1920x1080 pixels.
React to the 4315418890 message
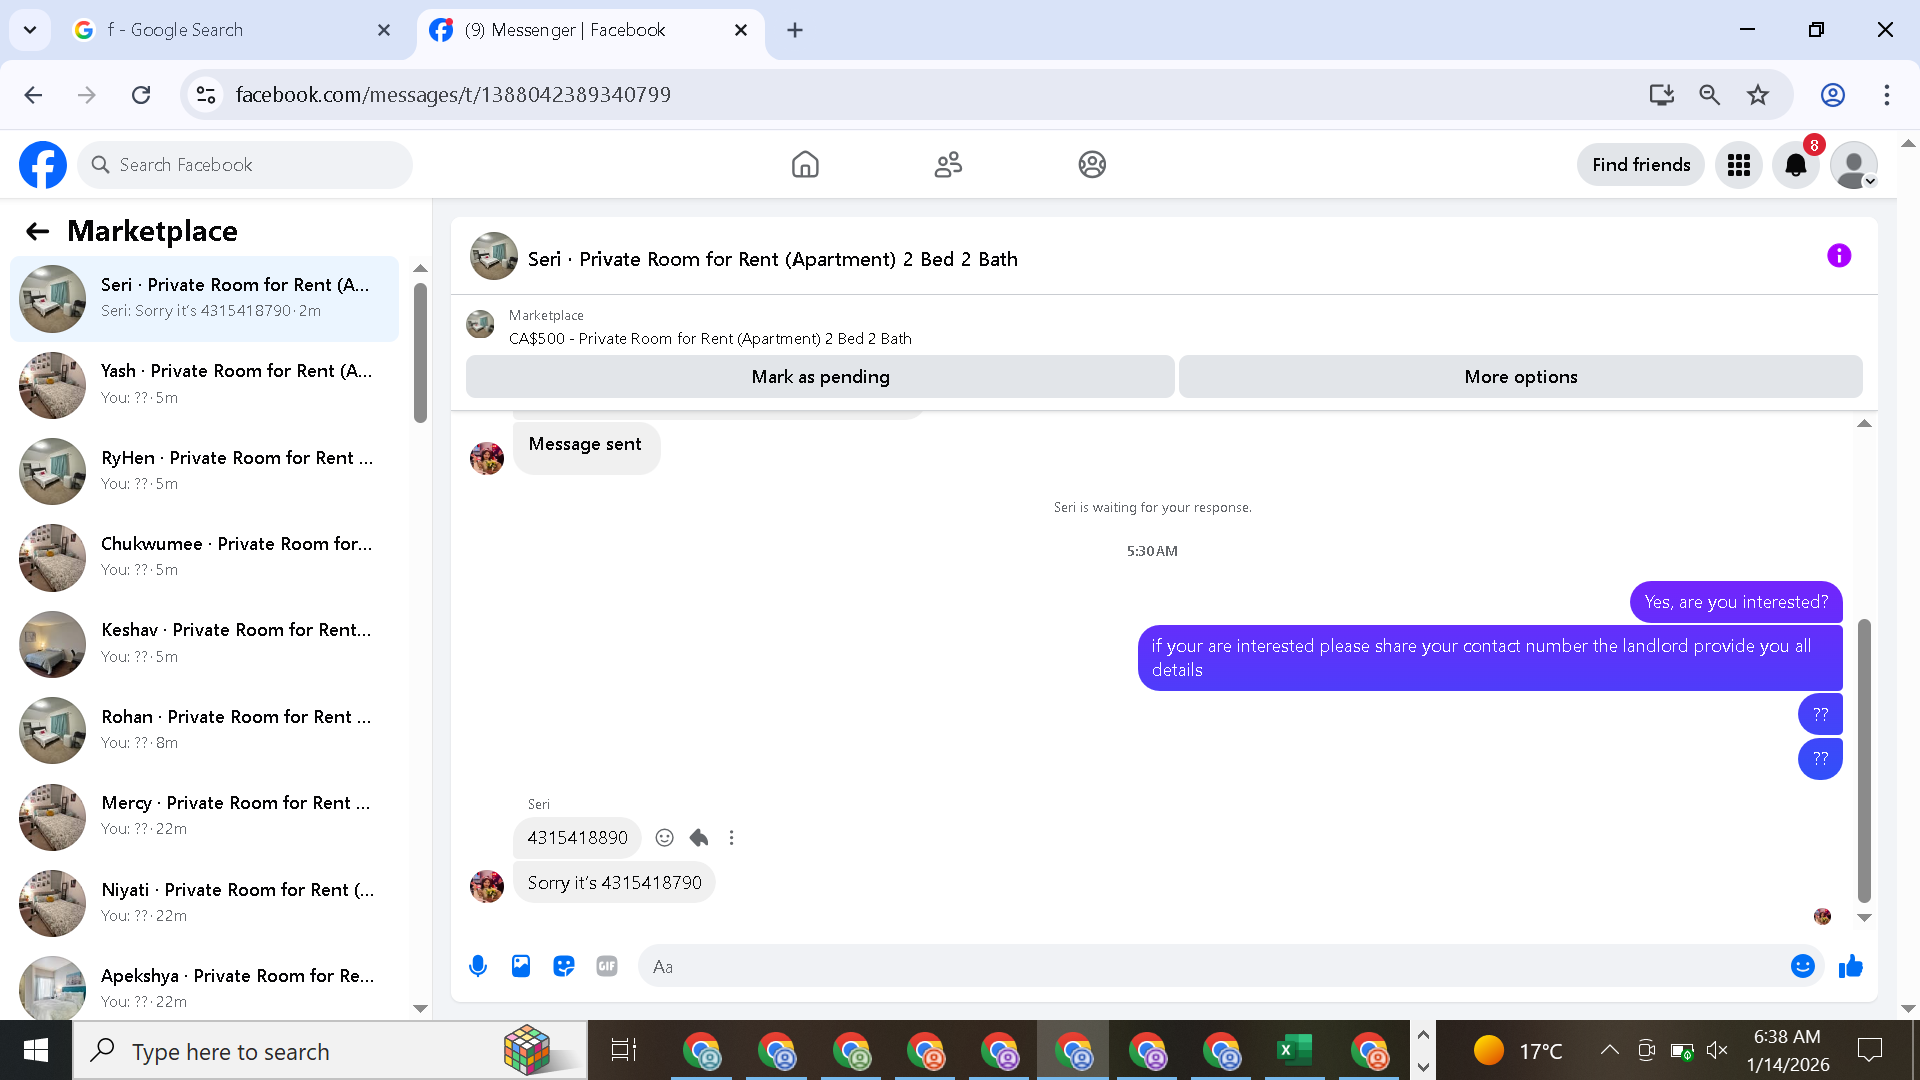(664, 838)
